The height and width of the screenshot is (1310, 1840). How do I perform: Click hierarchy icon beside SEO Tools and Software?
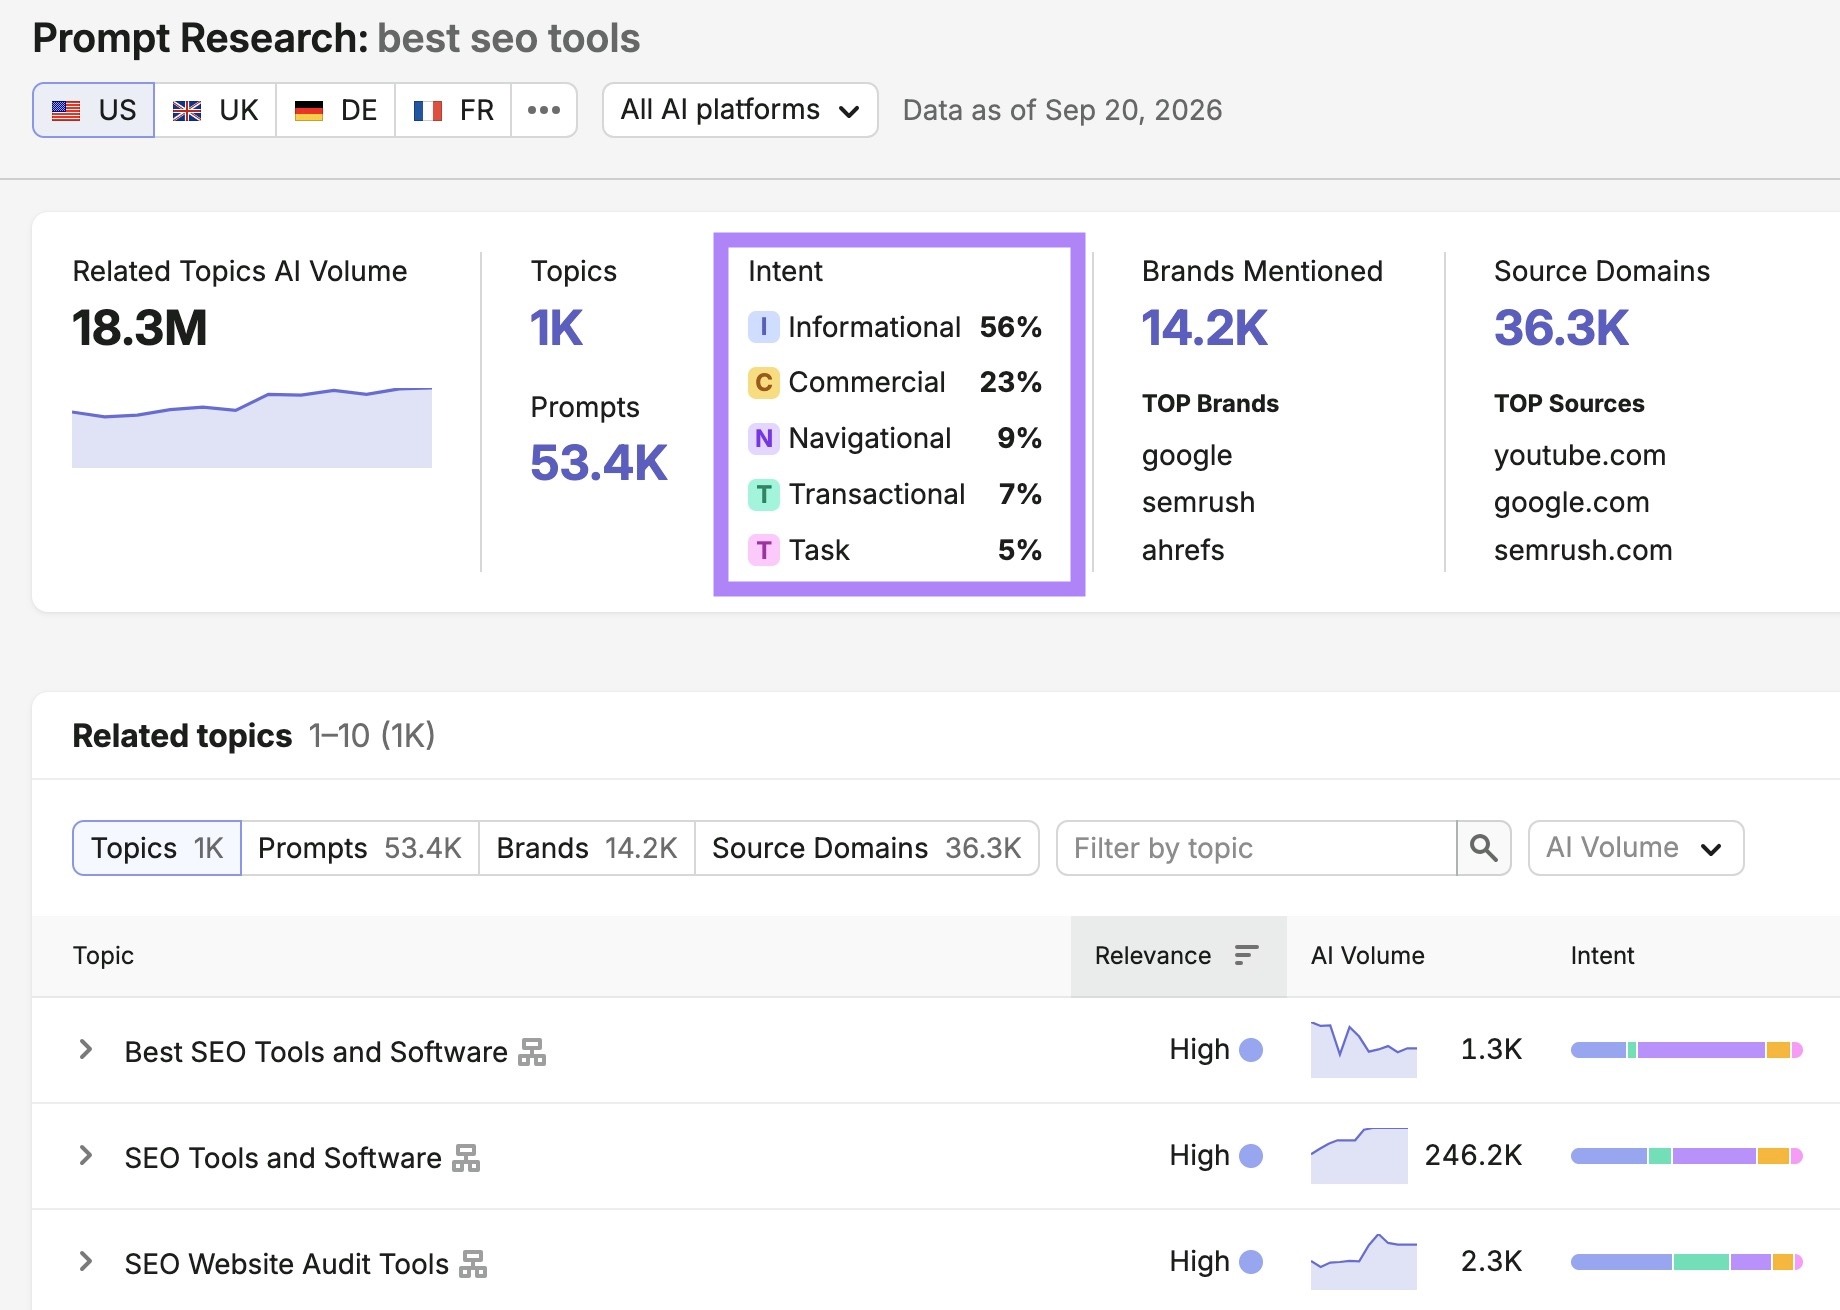click(466, 1158)
